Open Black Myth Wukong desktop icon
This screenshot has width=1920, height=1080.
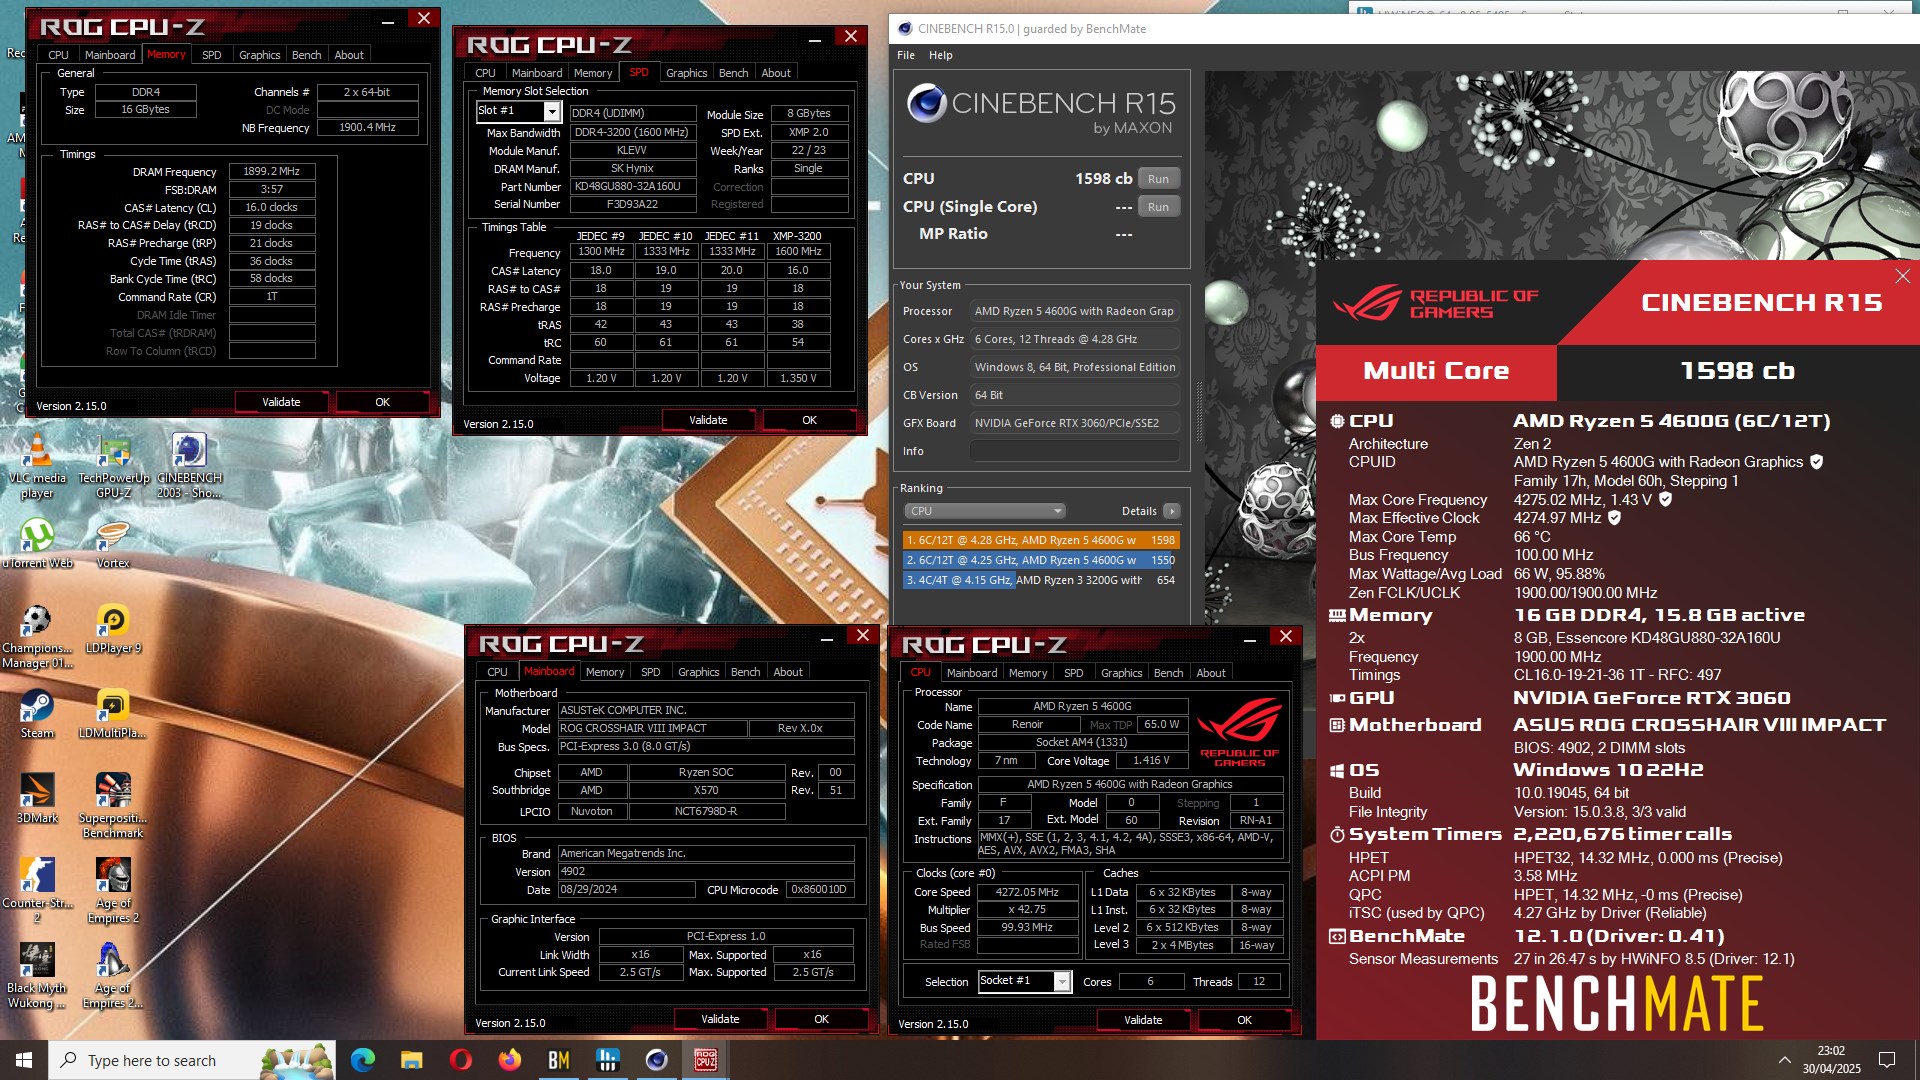pyautogui.click(x=37, y=977)
